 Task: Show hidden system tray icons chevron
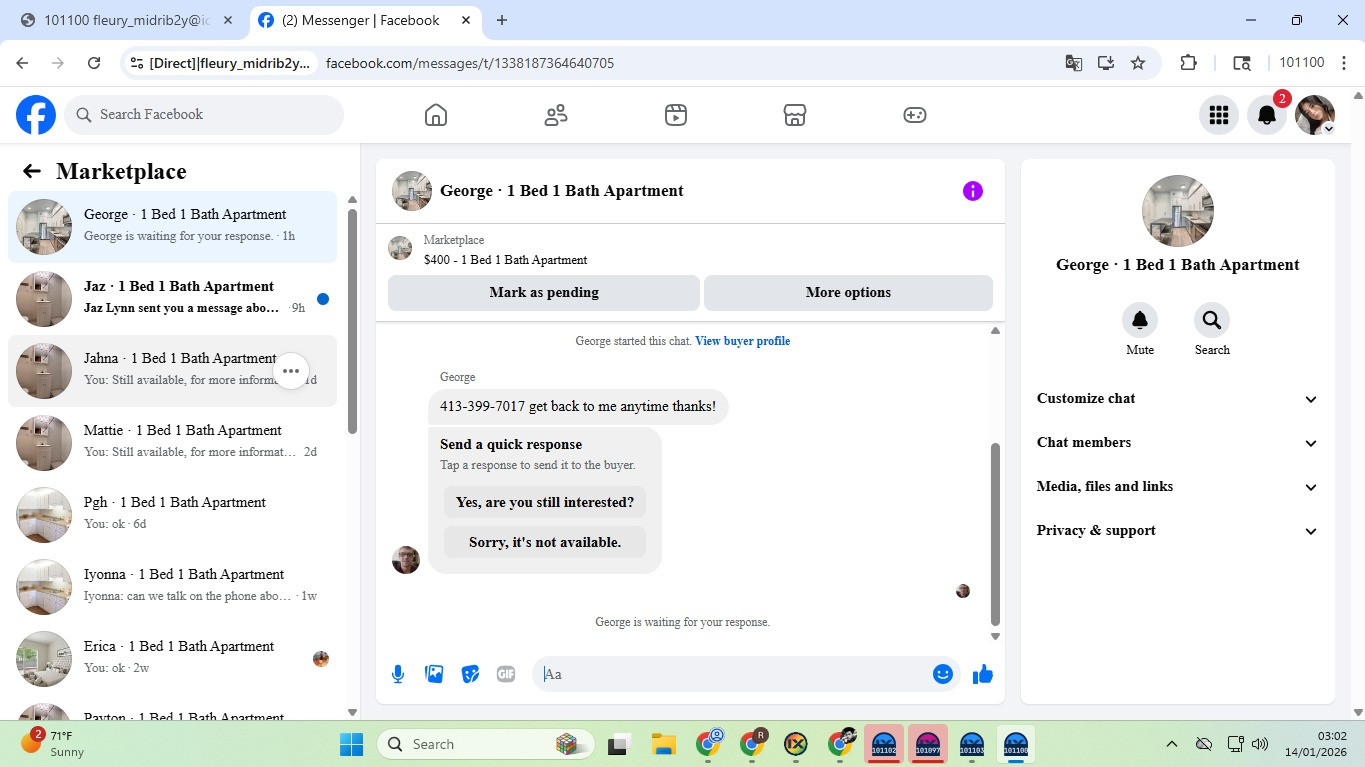(1171, 744)
